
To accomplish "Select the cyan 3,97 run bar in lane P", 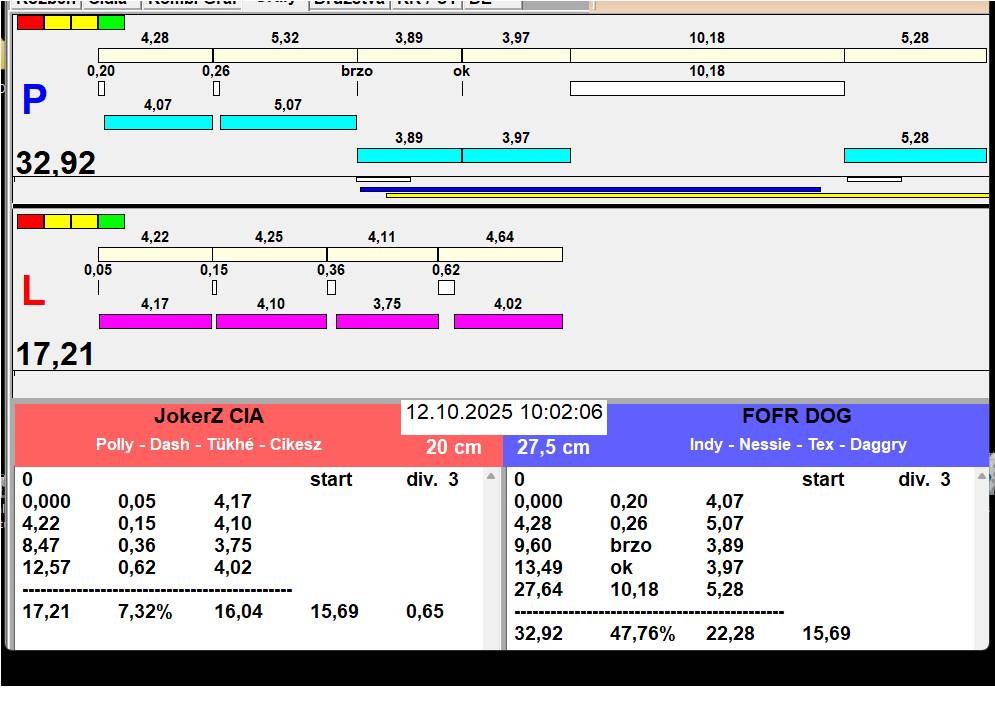I will [x=516, y=156].
